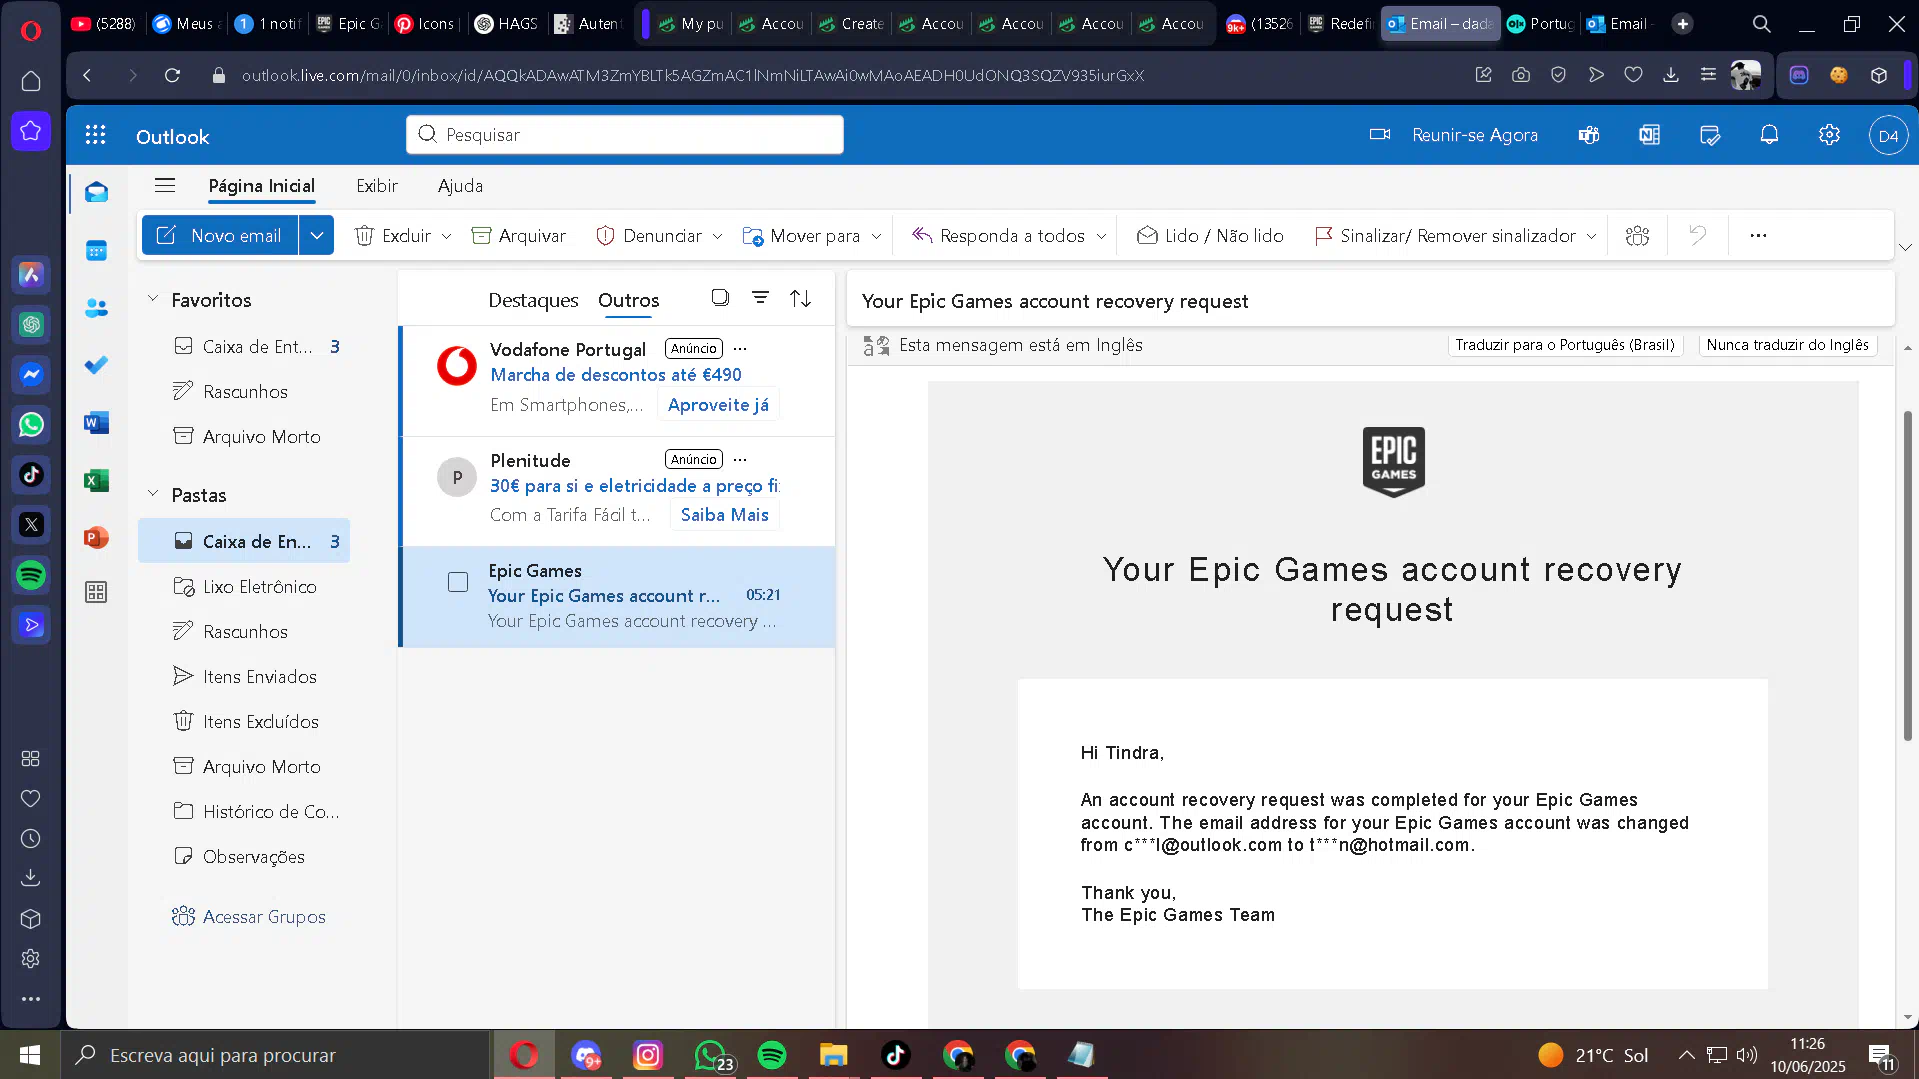Open Windows Start menu

pos(30,1055)
